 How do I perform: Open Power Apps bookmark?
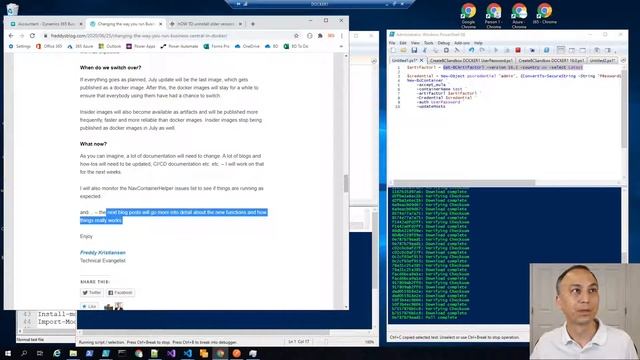pyautogui.click(x=141, y=47)
